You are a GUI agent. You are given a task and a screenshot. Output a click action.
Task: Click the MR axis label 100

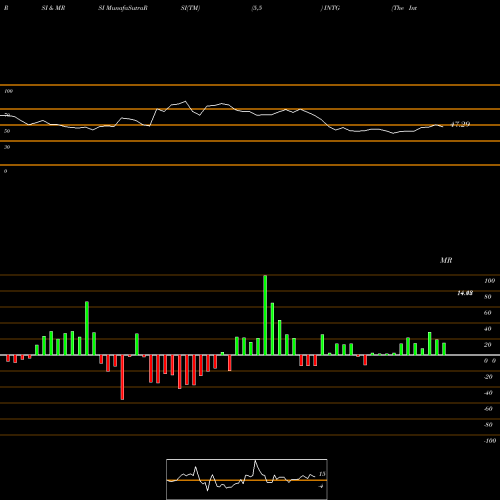[490, 281]
